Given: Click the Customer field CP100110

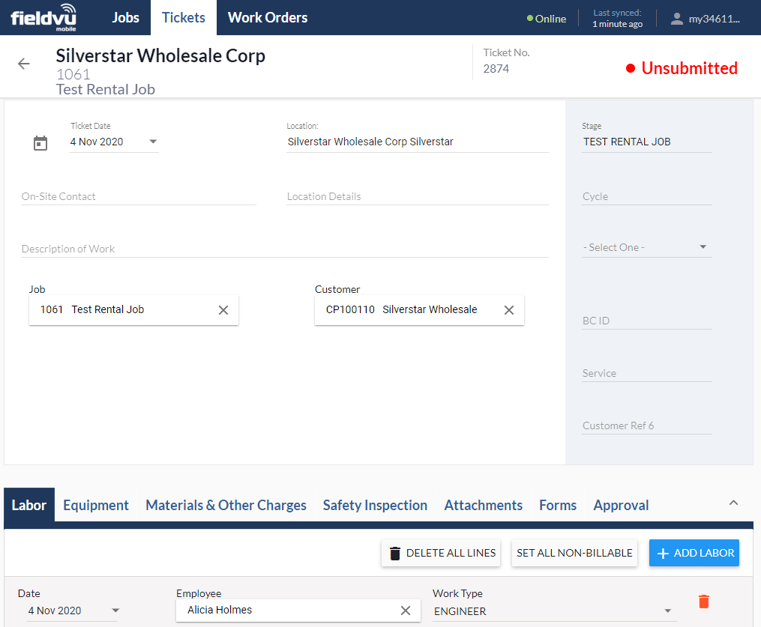Looking at the screenshot, I should click(x=419, y=310).
